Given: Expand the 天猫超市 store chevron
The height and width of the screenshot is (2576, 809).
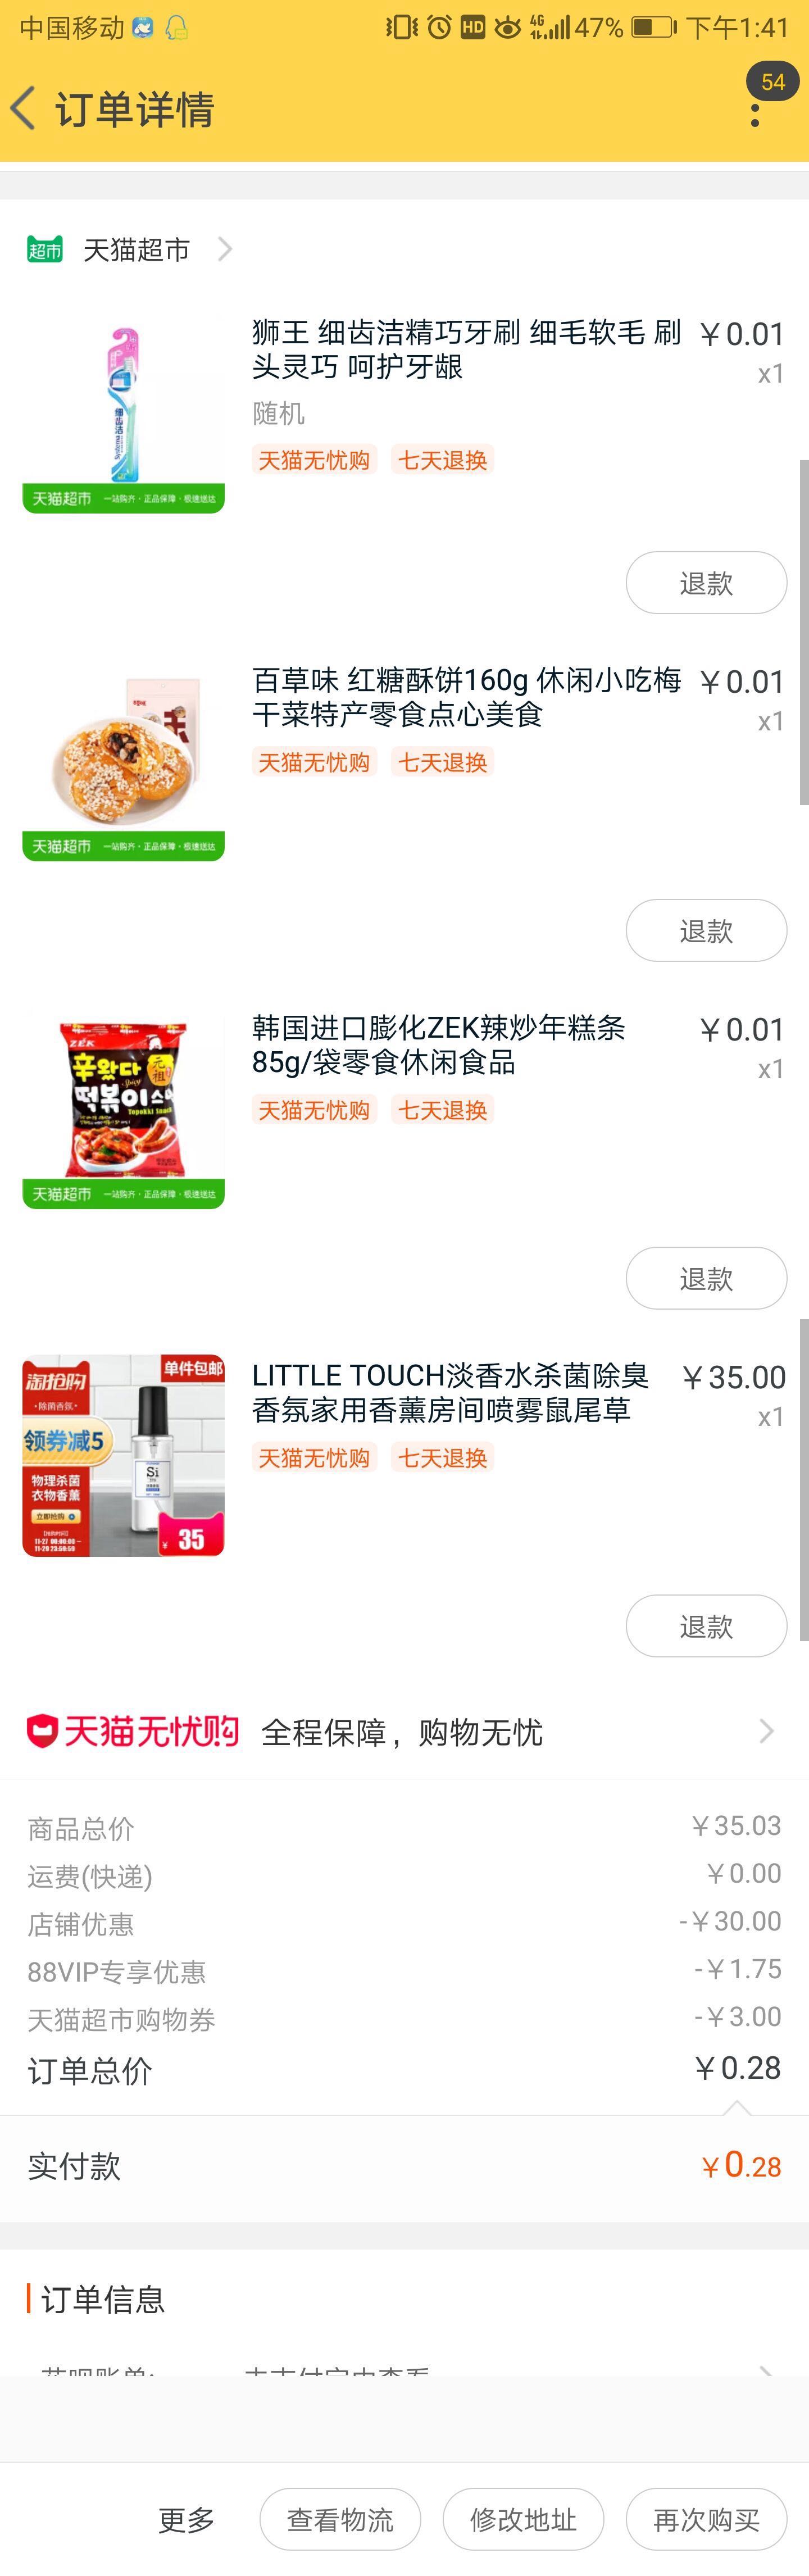Looking at the screenshot, I should (225, 249).
